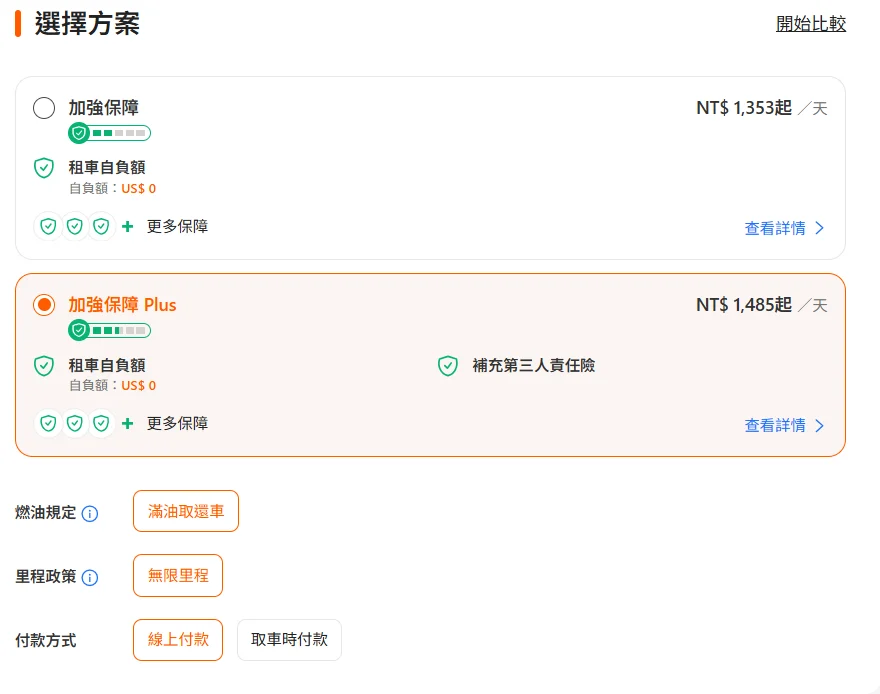Click the 補充第三人責任險 label
Viewport: 880px width, 694px height.
(x=534, y=365)
